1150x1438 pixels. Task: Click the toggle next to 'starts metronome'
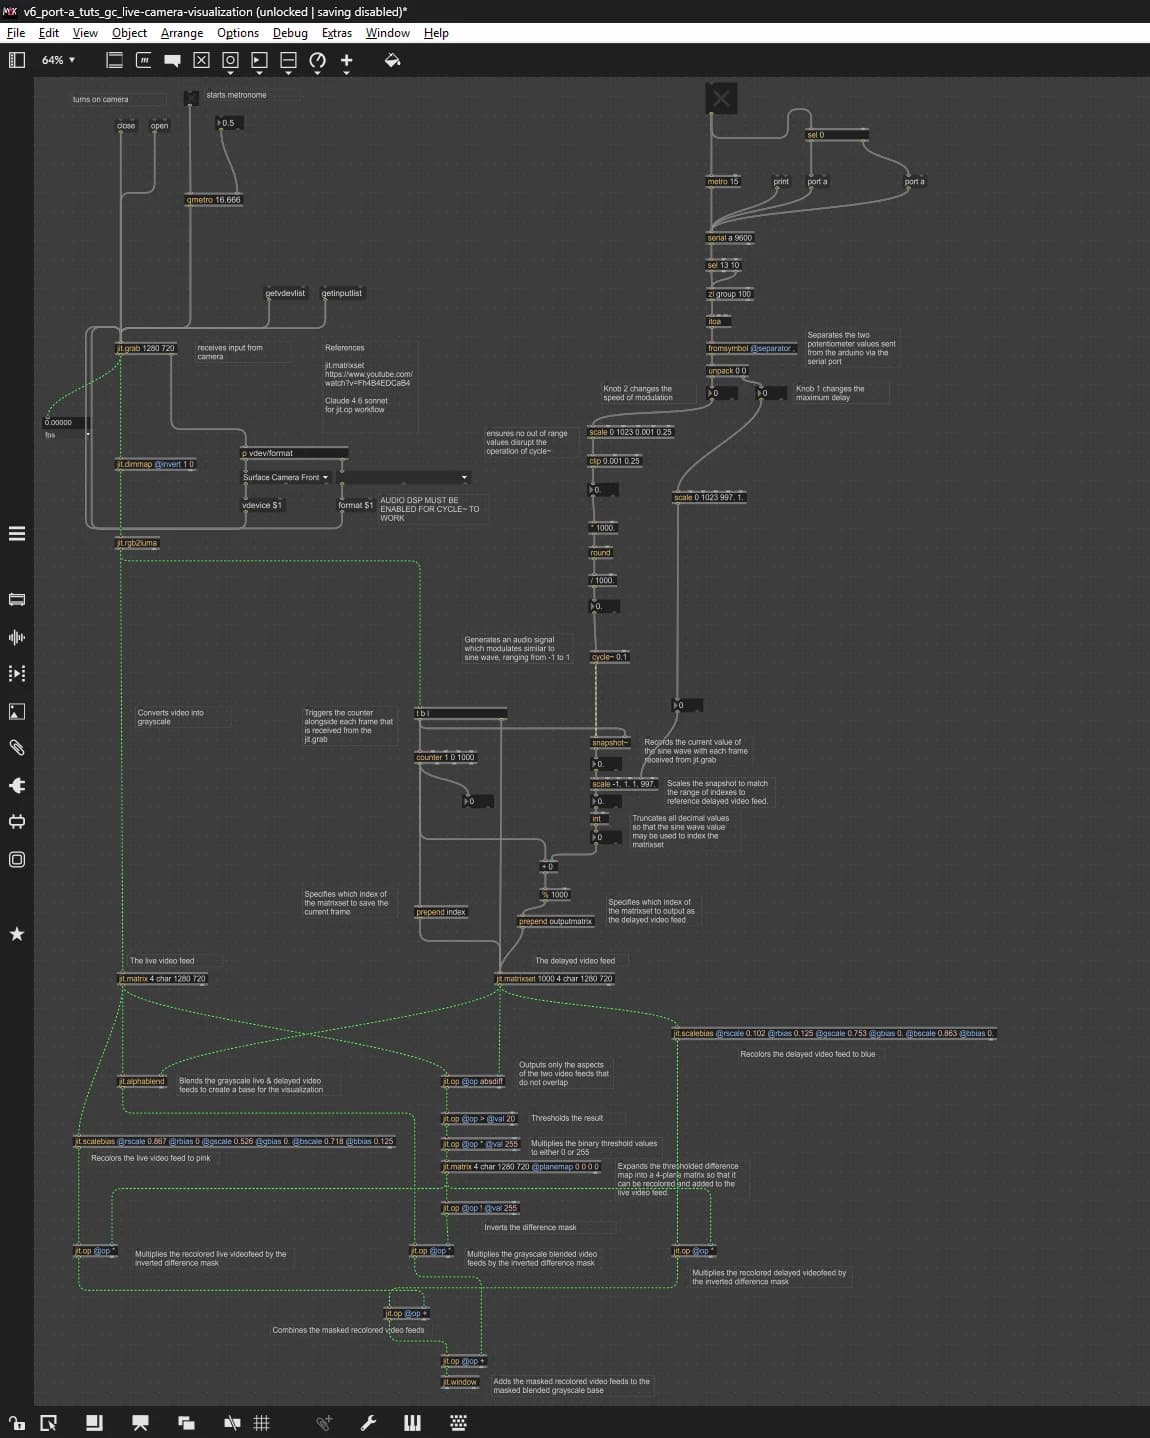coord(191,97)
